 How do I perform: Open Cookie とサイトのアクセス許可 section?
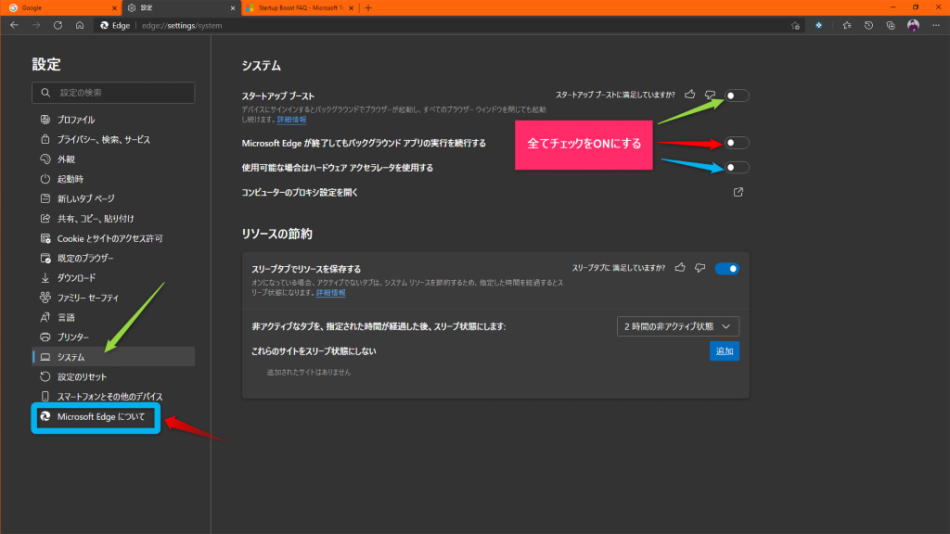coord(113,238)
